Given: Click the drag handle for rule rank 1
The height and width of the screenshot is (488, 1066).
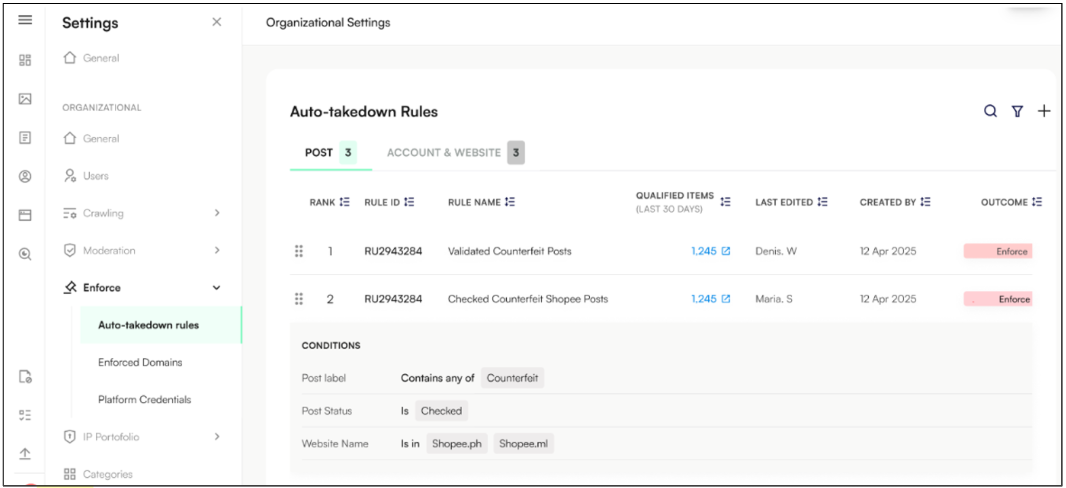Looking at the screenshot, I should pyautogui.click(x=298, y=251).
